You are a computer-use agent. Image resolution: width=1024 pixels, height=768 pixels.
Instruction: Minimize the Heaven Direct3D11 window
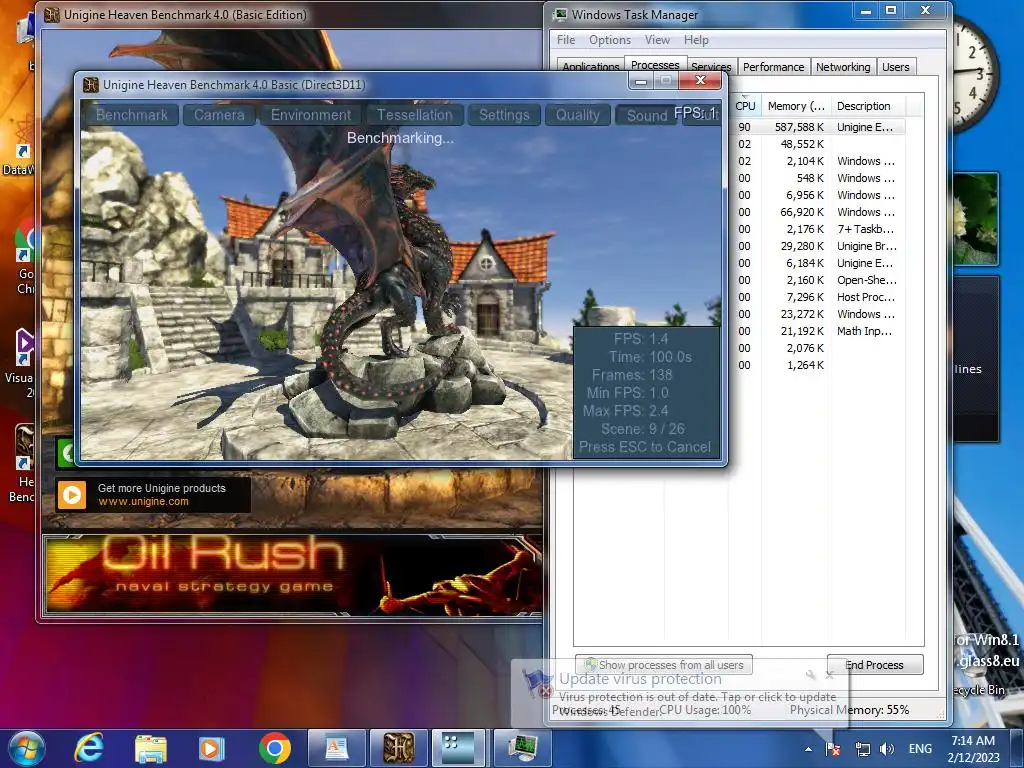641,82
